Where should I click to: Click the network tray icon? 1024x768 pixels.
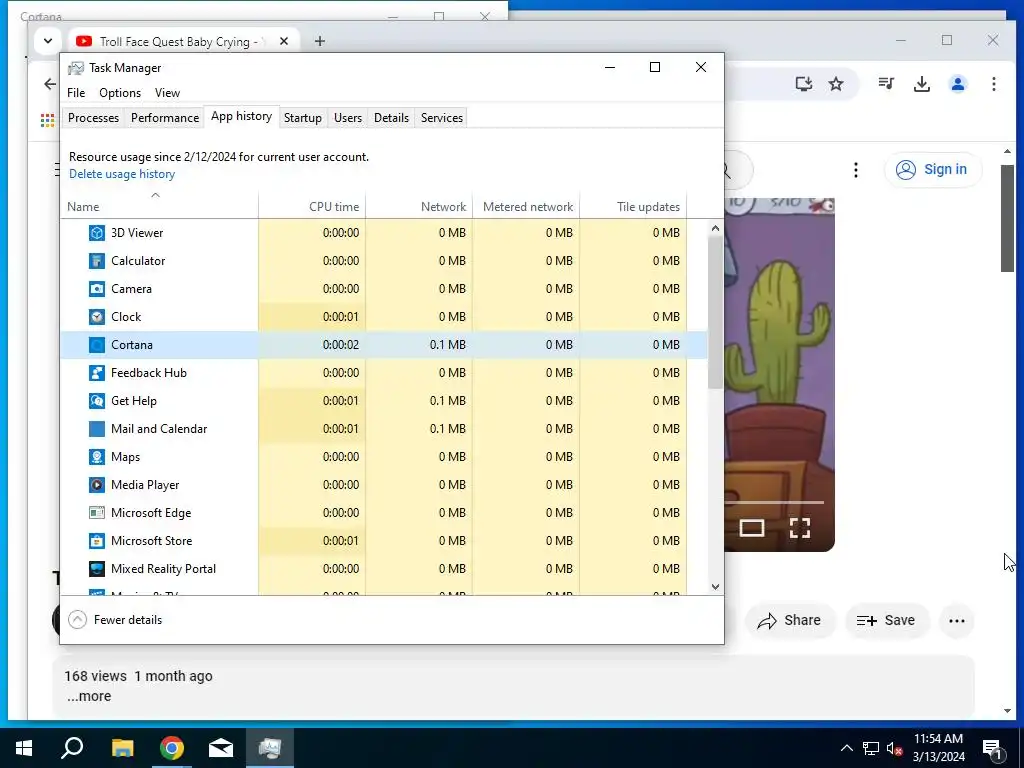point(871,749)
